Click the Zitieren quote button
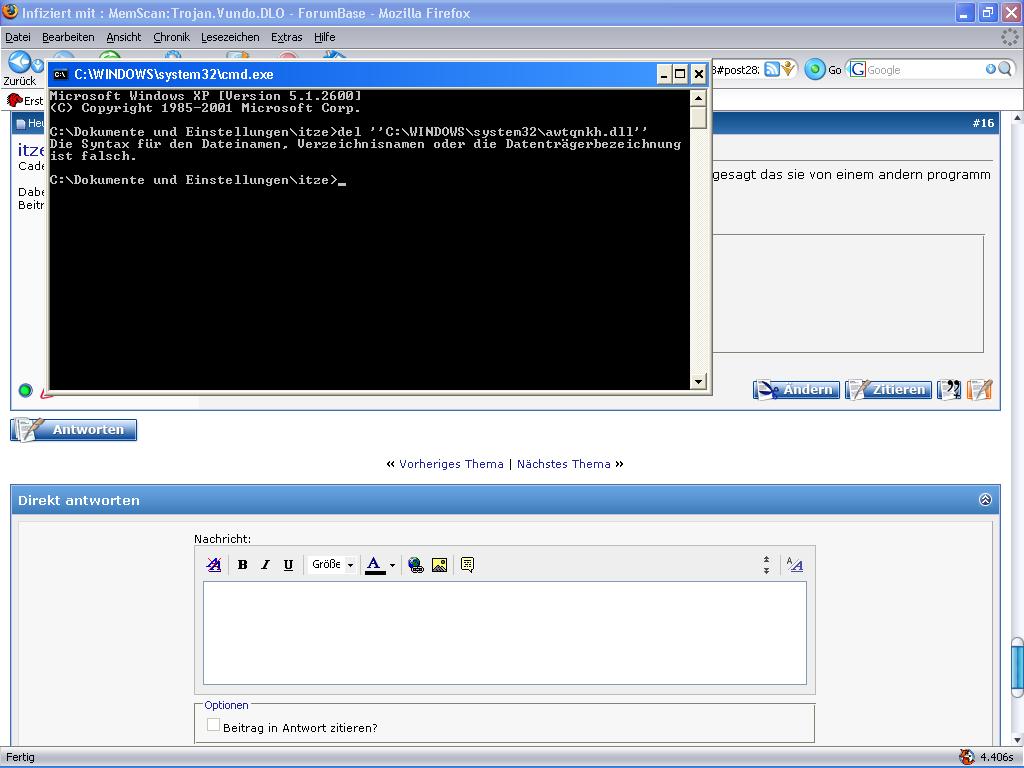 pos(888,389)
